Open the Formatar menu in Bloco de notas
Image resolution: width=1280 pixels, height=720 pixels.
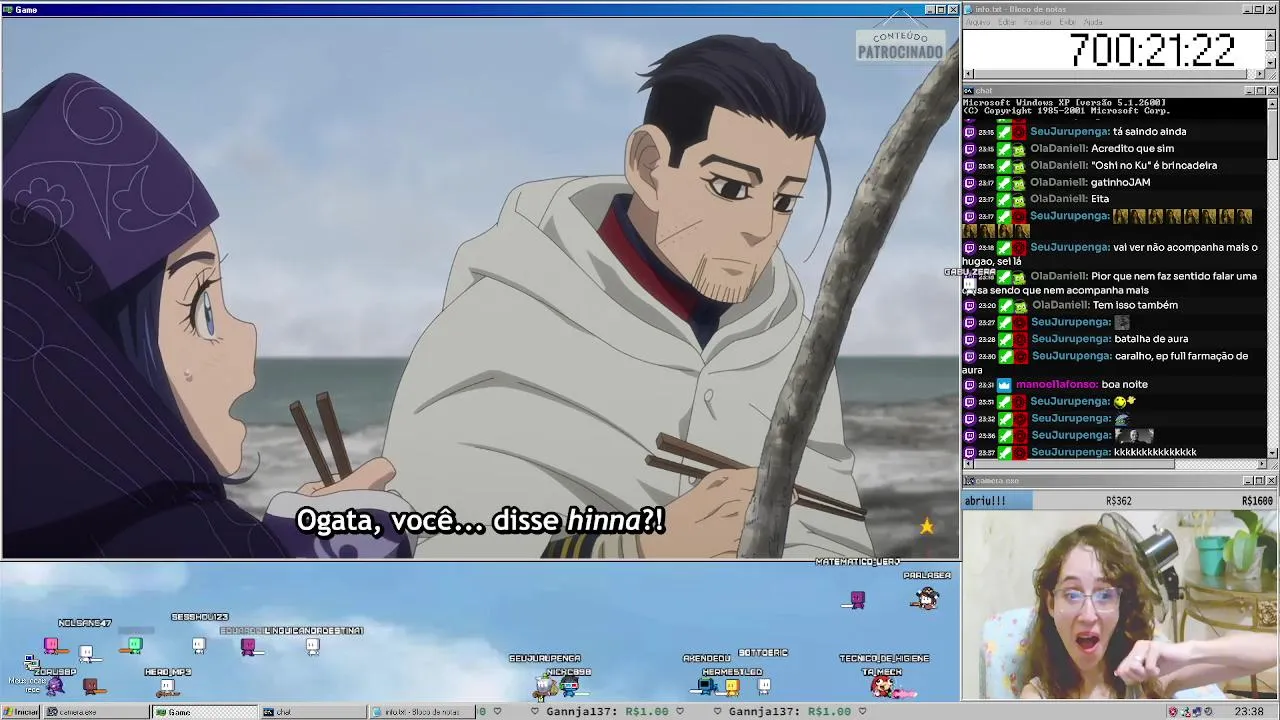pyautogui.click(x=1038, y=22)
